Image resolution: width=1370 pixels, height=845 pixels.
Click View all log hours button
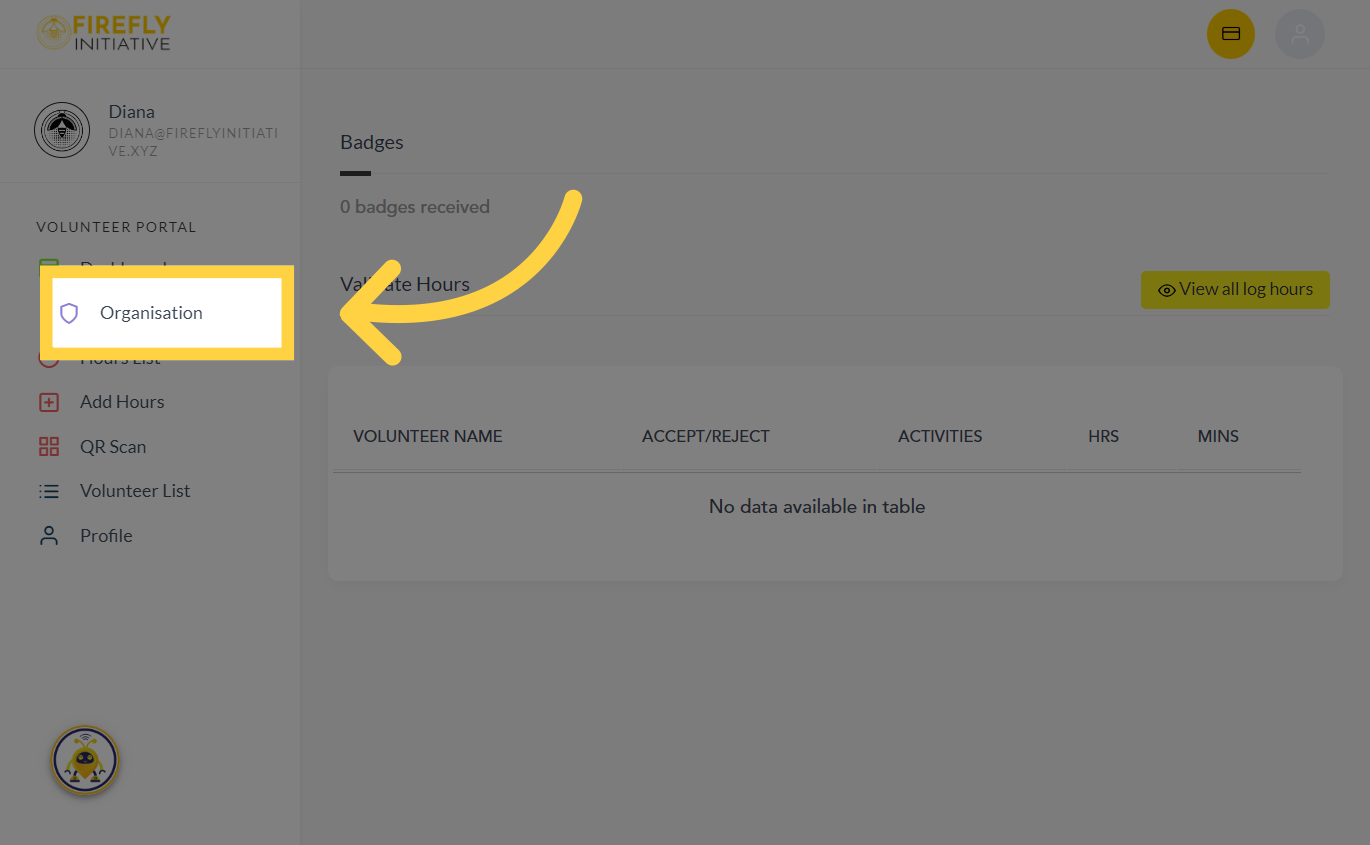tap(1235, 290)
